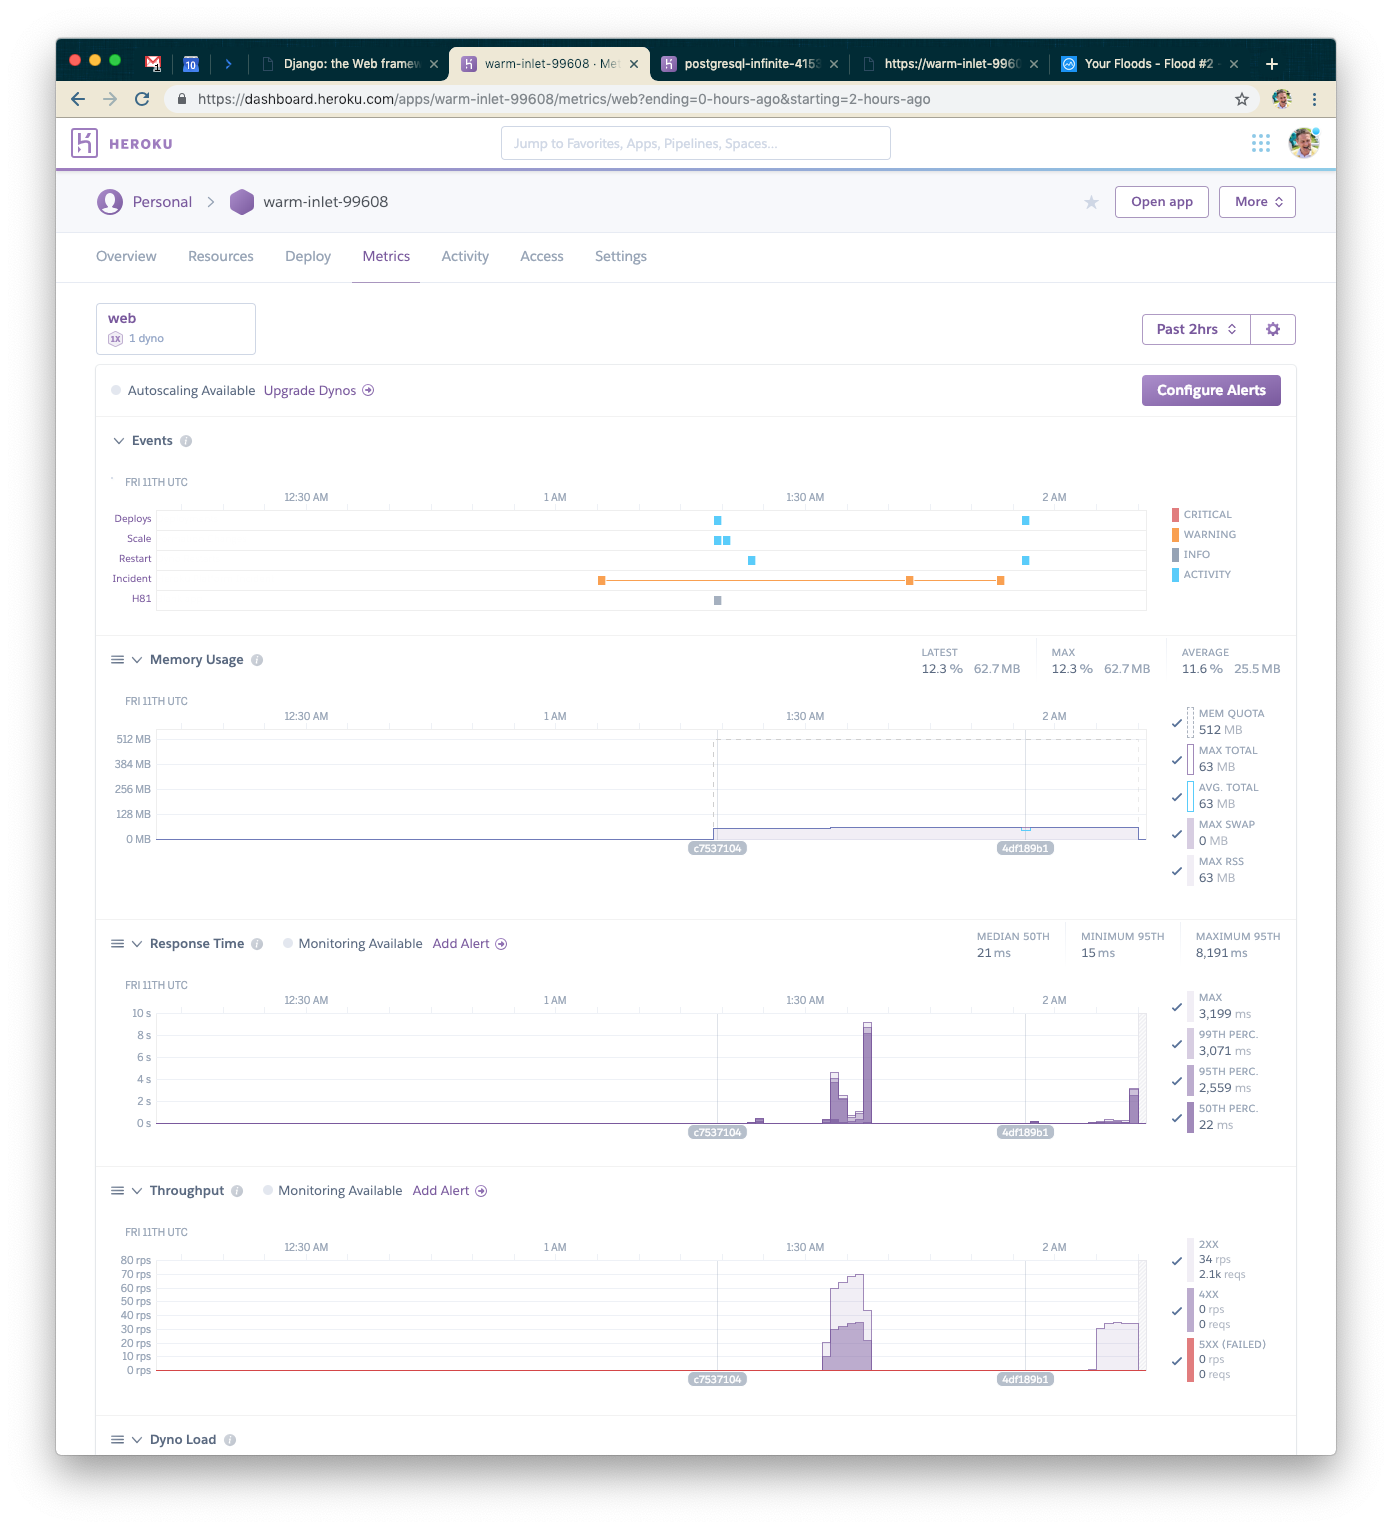The height and width of the screenshot is (1529, 1392).
Task: Click the Memory Usage info icon
Action: click(x=257, y=660)
